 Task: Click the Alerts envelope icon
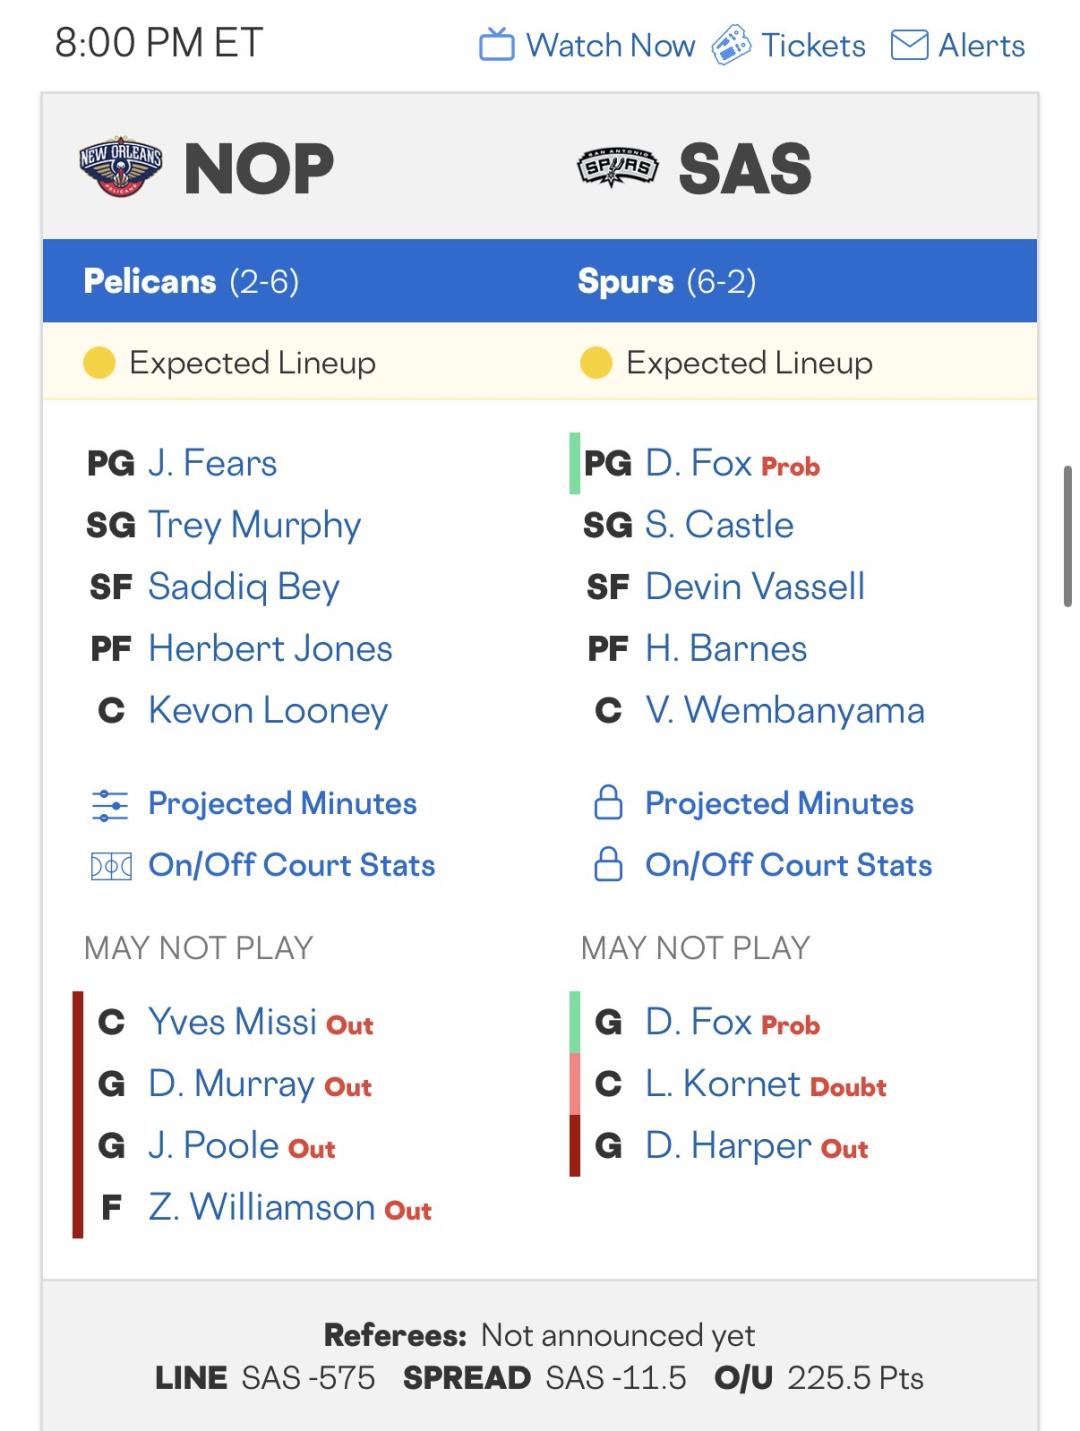(x=909, y=45)
